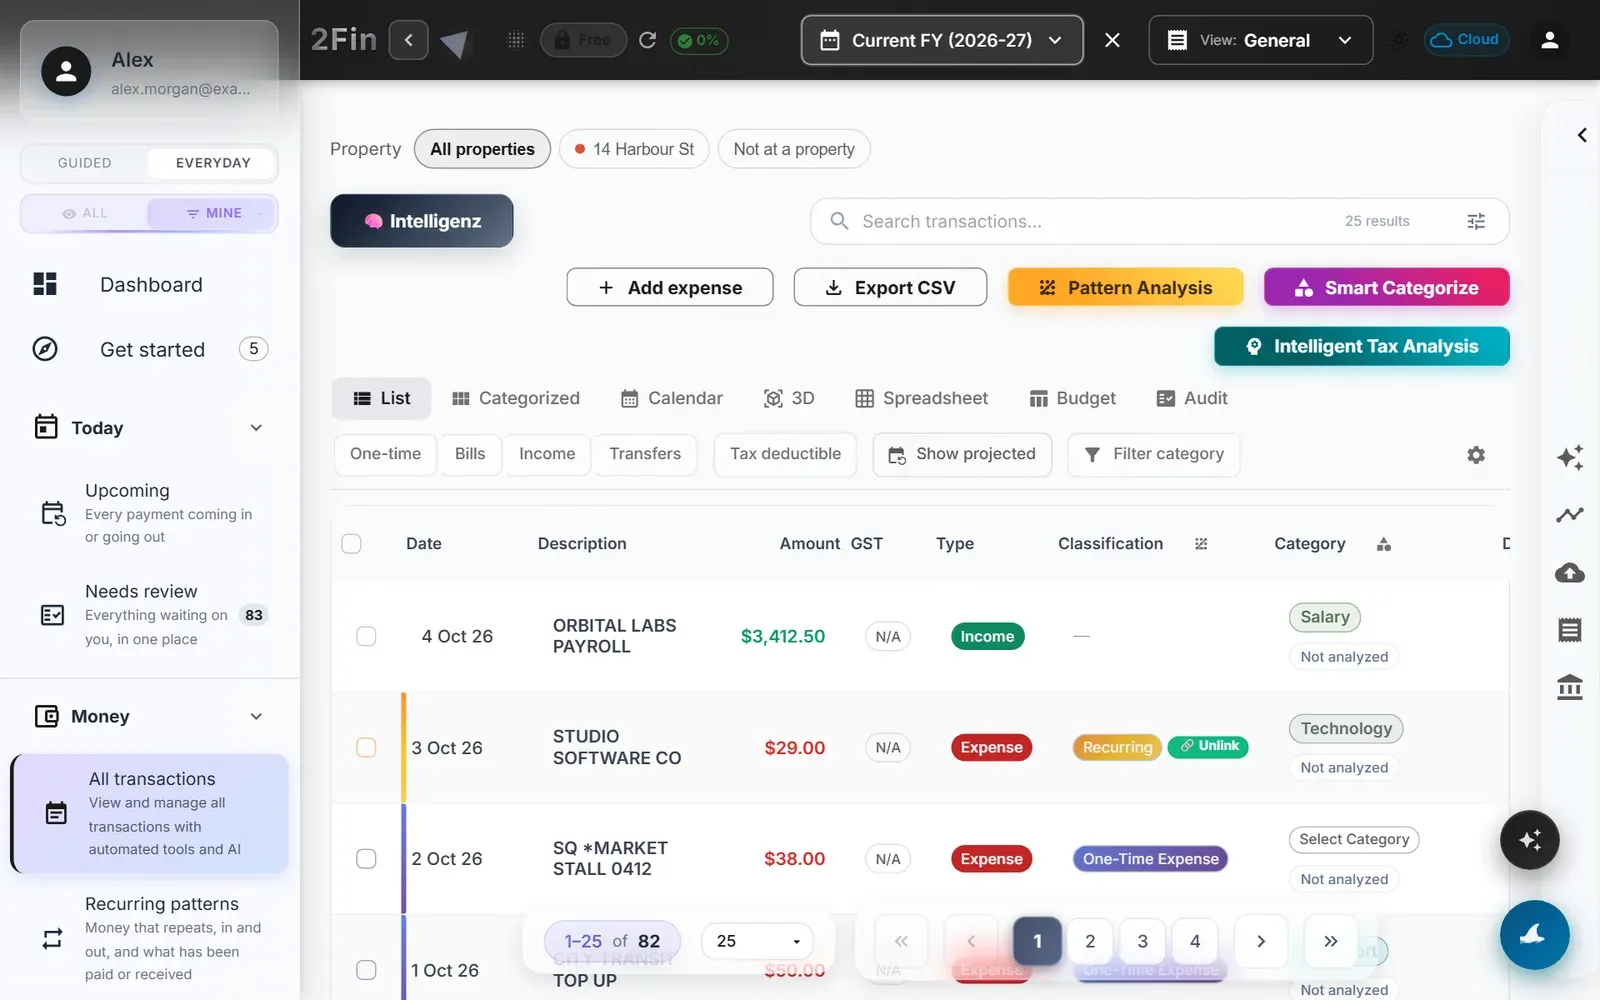1600x1000 pixels.
Task: Change the Technology category chip
Action: (x=1346, y=728)
